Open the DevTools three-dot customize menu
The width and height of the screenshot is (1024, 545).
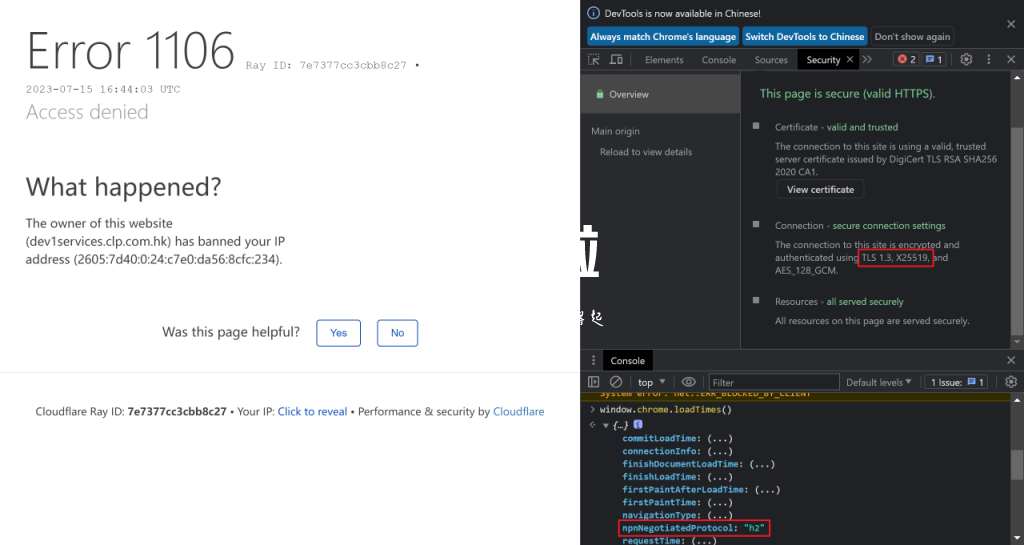click(988, 60)
